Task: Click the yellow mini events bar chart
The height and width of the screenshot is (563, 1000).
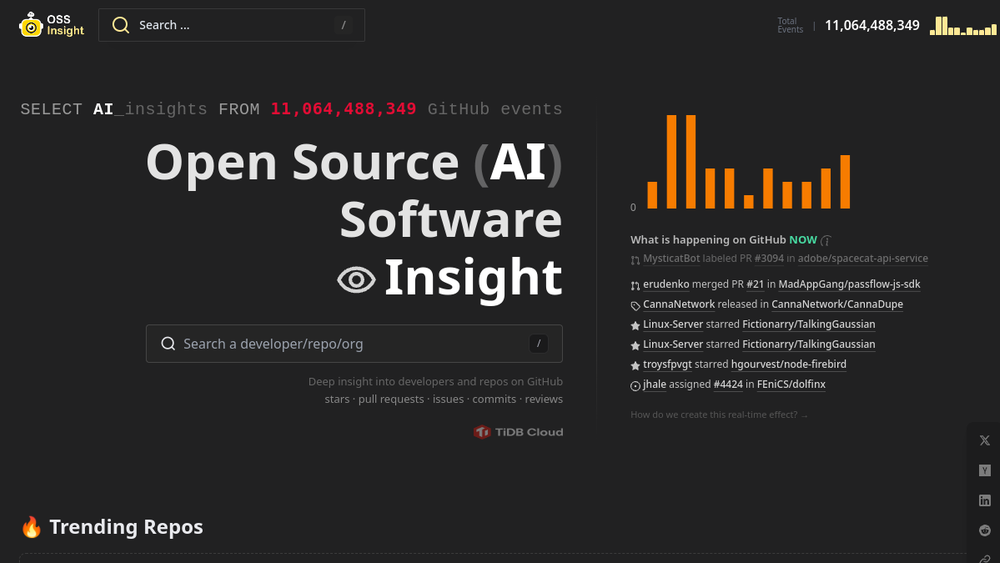Action: [963, 26]
